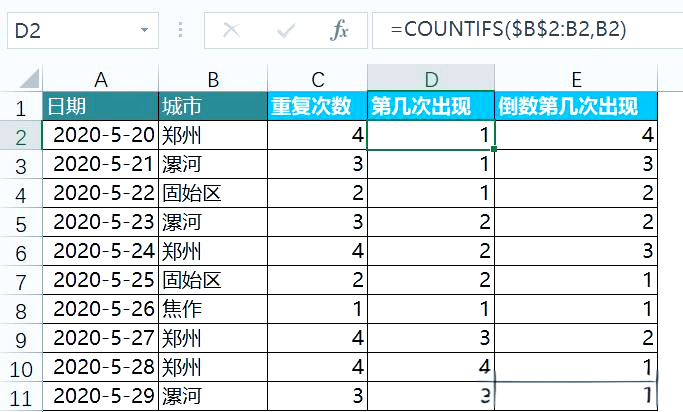Click cell with date 2020-5-24
Image resolution: width=683 pixels, height=412 pixels.
[x=101, y=251]
